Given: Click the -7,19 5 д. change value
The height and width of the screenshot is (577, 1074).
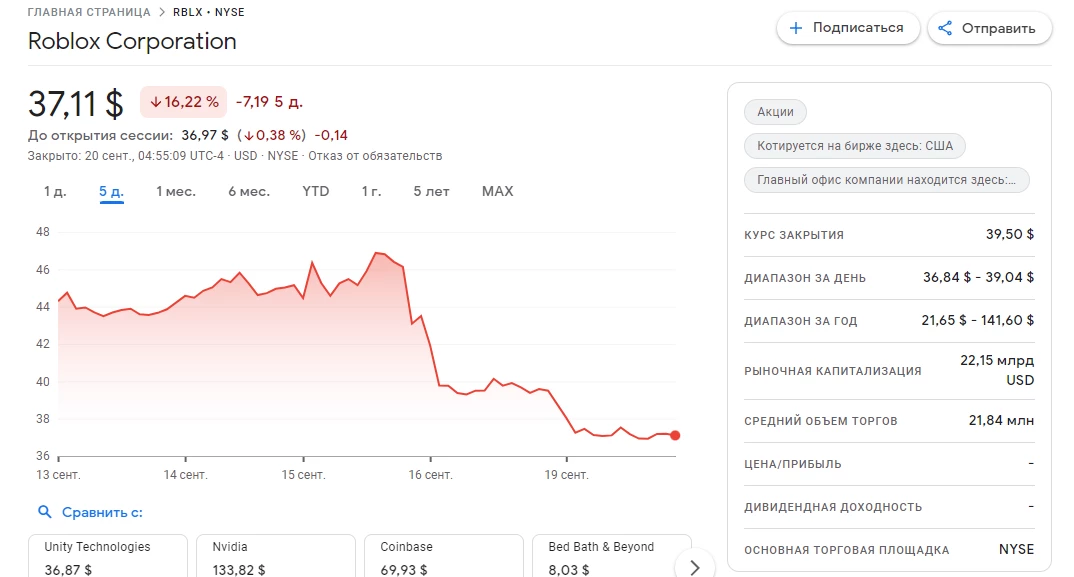Looking at the screenshot, I should [269, 102].
